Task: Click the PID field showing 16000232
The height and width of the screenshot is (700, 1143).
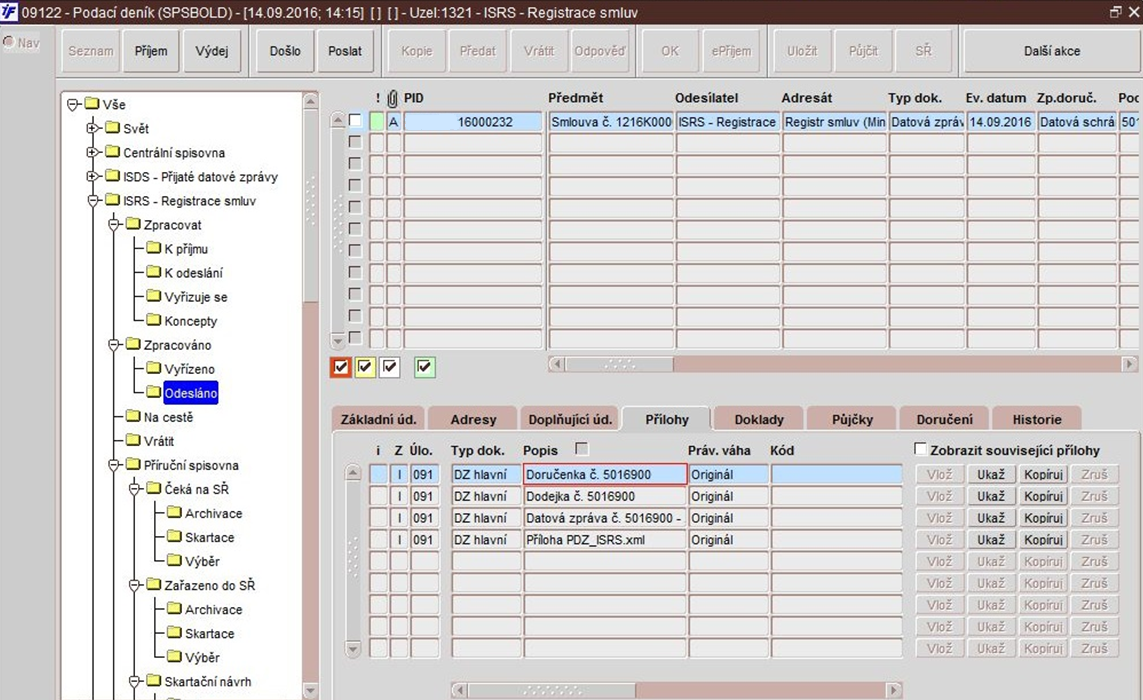Action: (x=473, y=122)
